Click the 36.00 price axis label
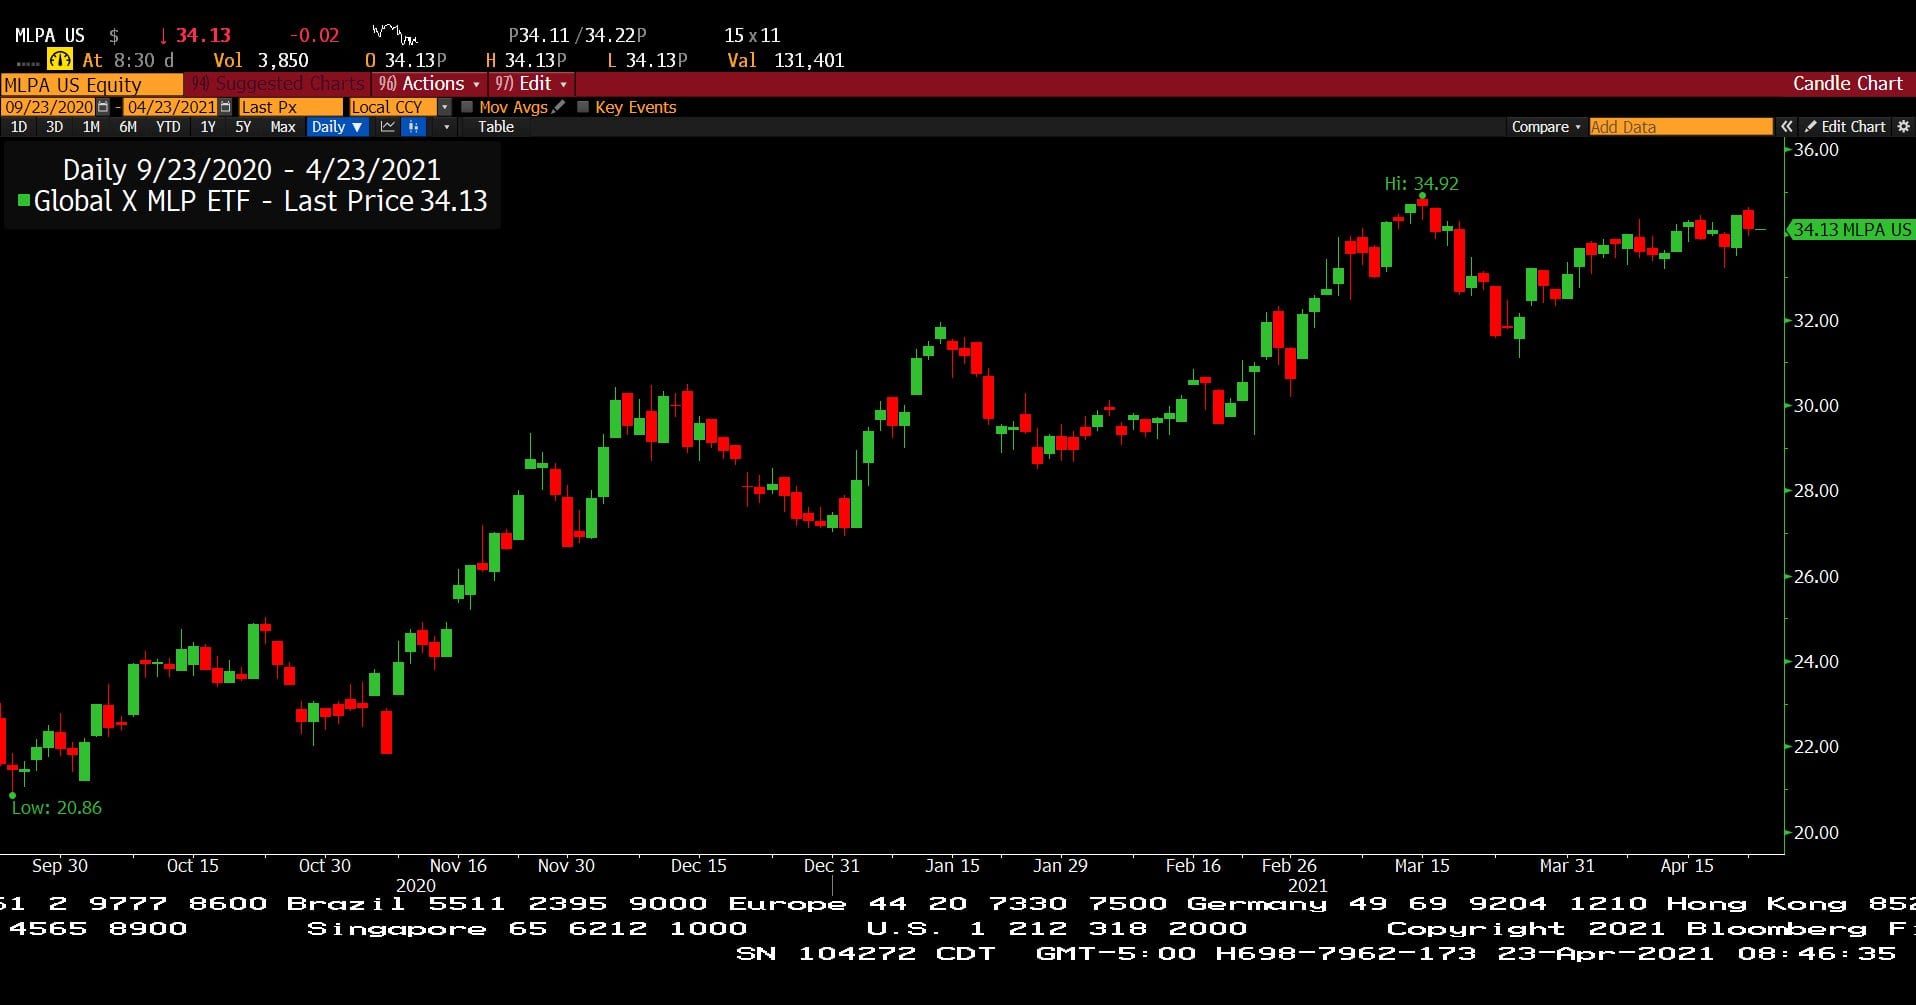Screen dimensions: 1916x1005 click(x=1816, y=150)
